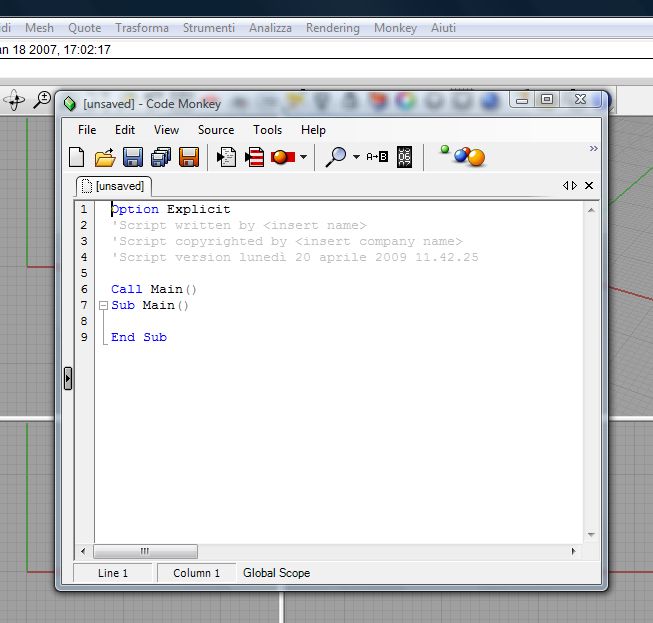Run script with orange ball icon
This screenshot has width=653, height=623.
click(283, 157)
